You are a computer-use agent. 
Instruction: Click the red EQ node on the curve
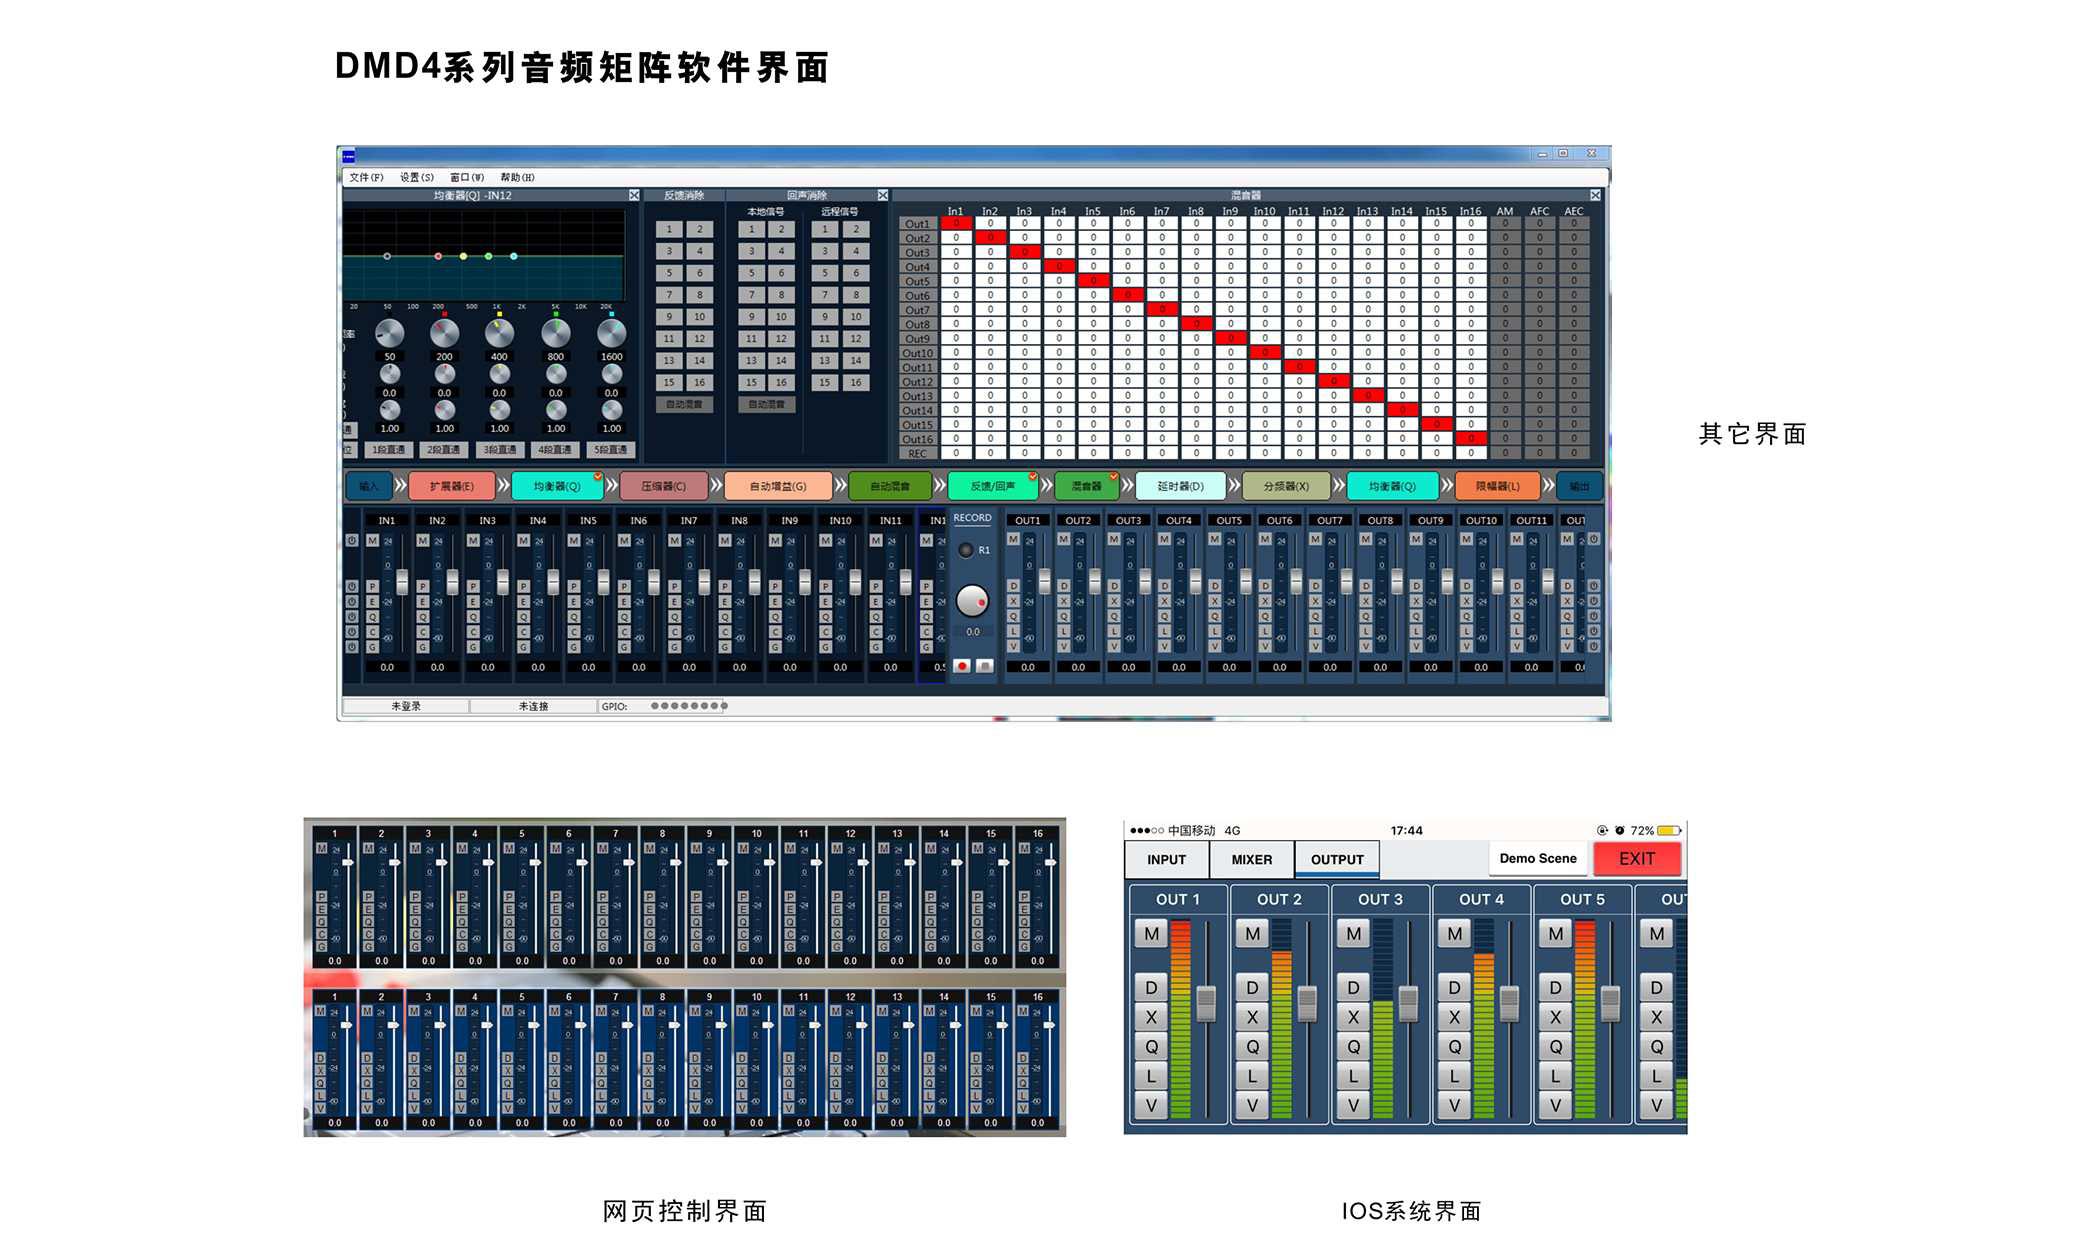point(438,257)
